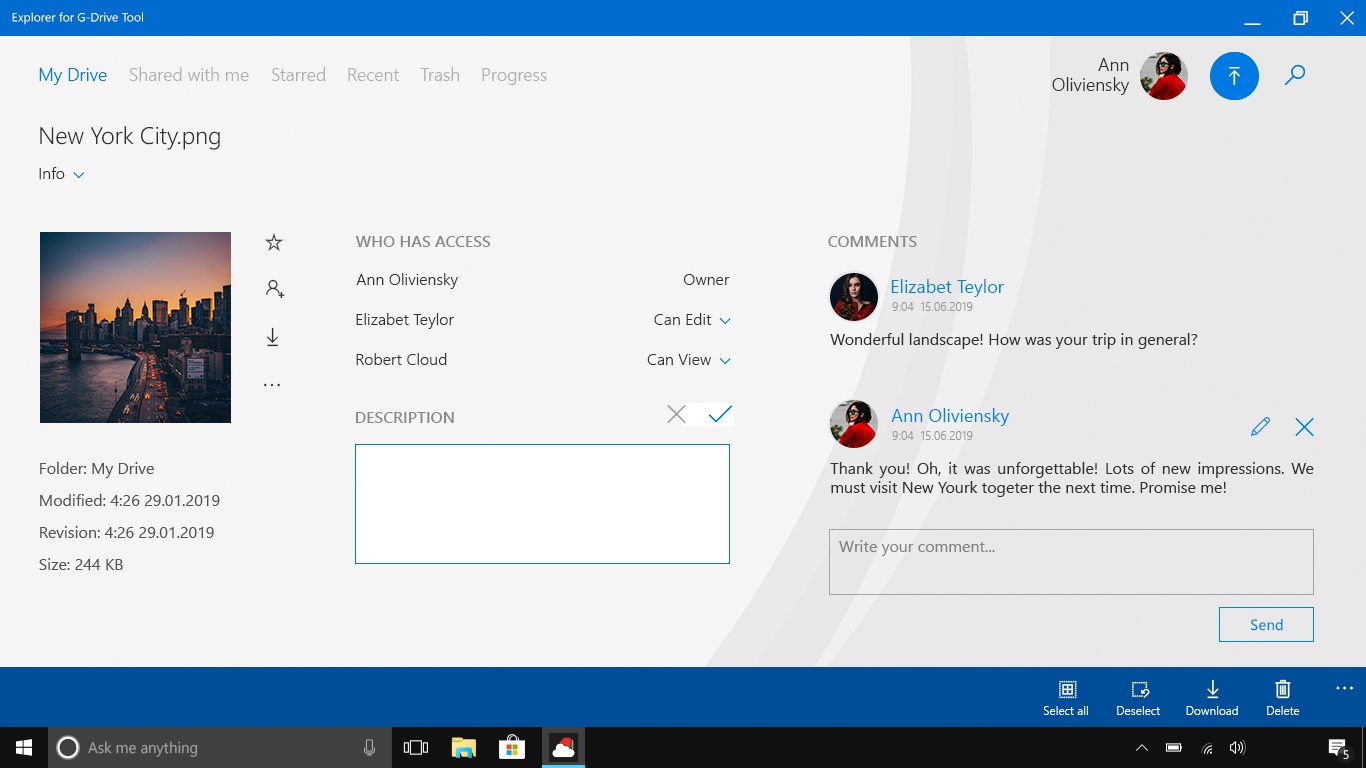Delete Ann Oliviensky's comment
The width and height of the screenshot is (1366, 768).
coord(1304,427)
